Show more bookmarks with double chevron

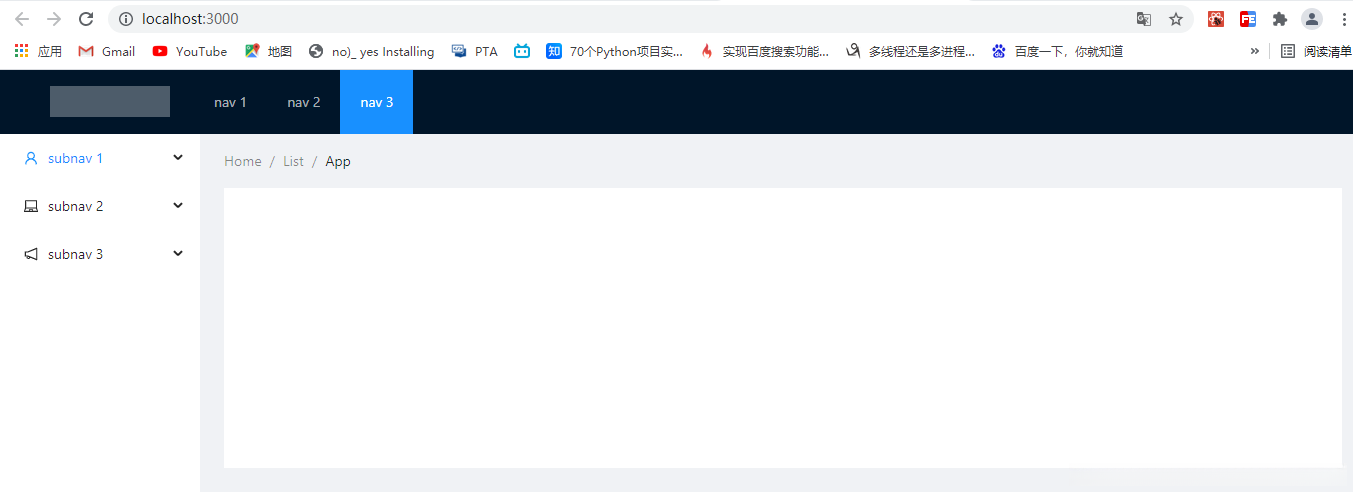[x=1254, y=51]
